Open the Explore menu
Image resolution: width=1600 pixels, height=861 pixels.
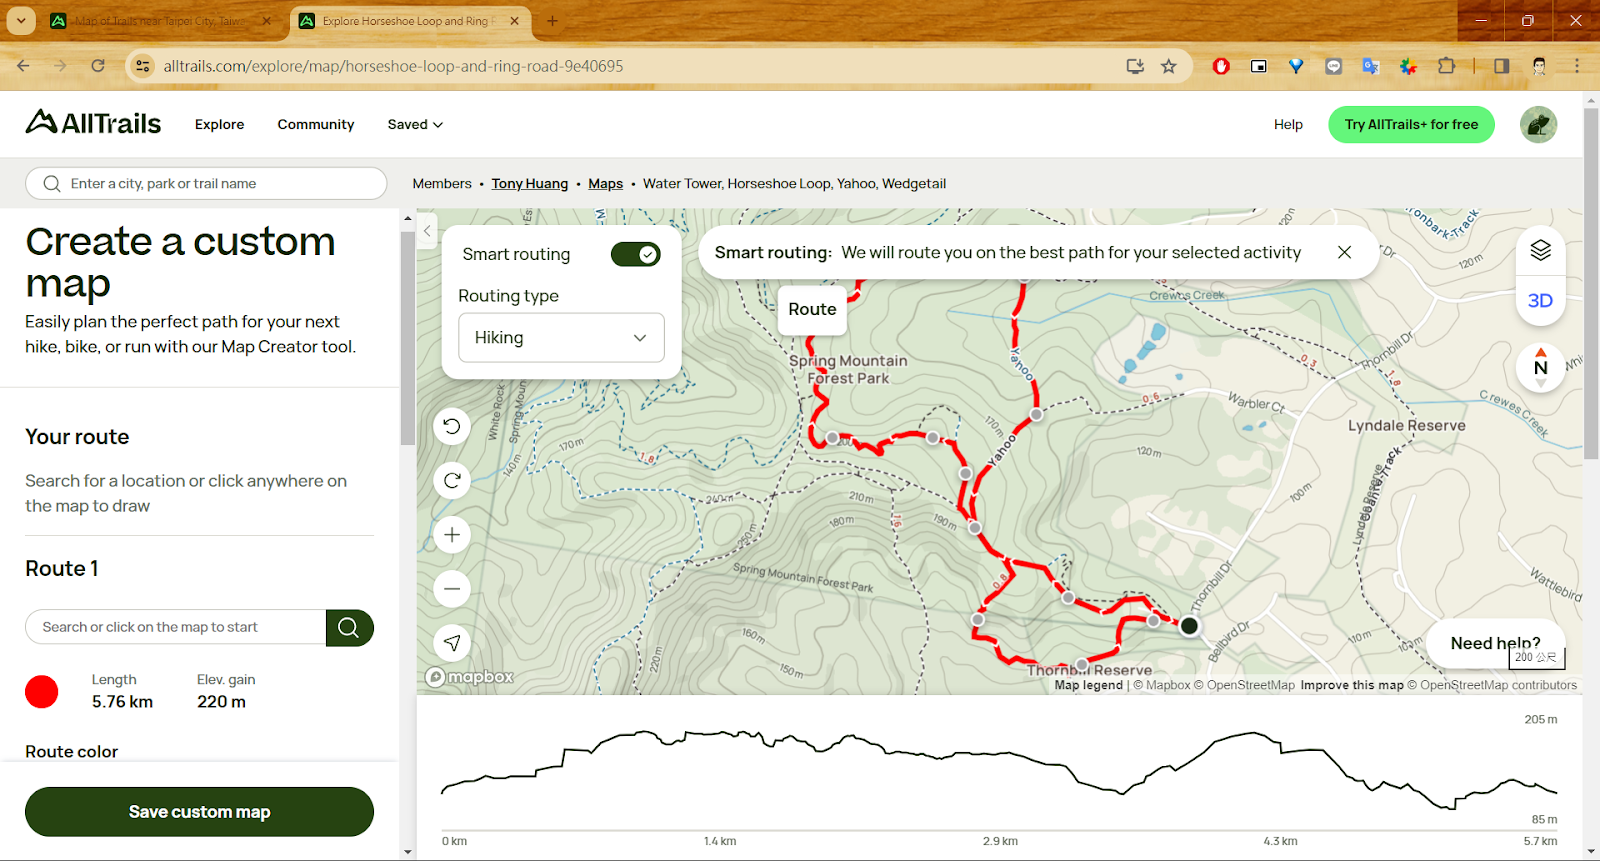(x=219, y=124)
